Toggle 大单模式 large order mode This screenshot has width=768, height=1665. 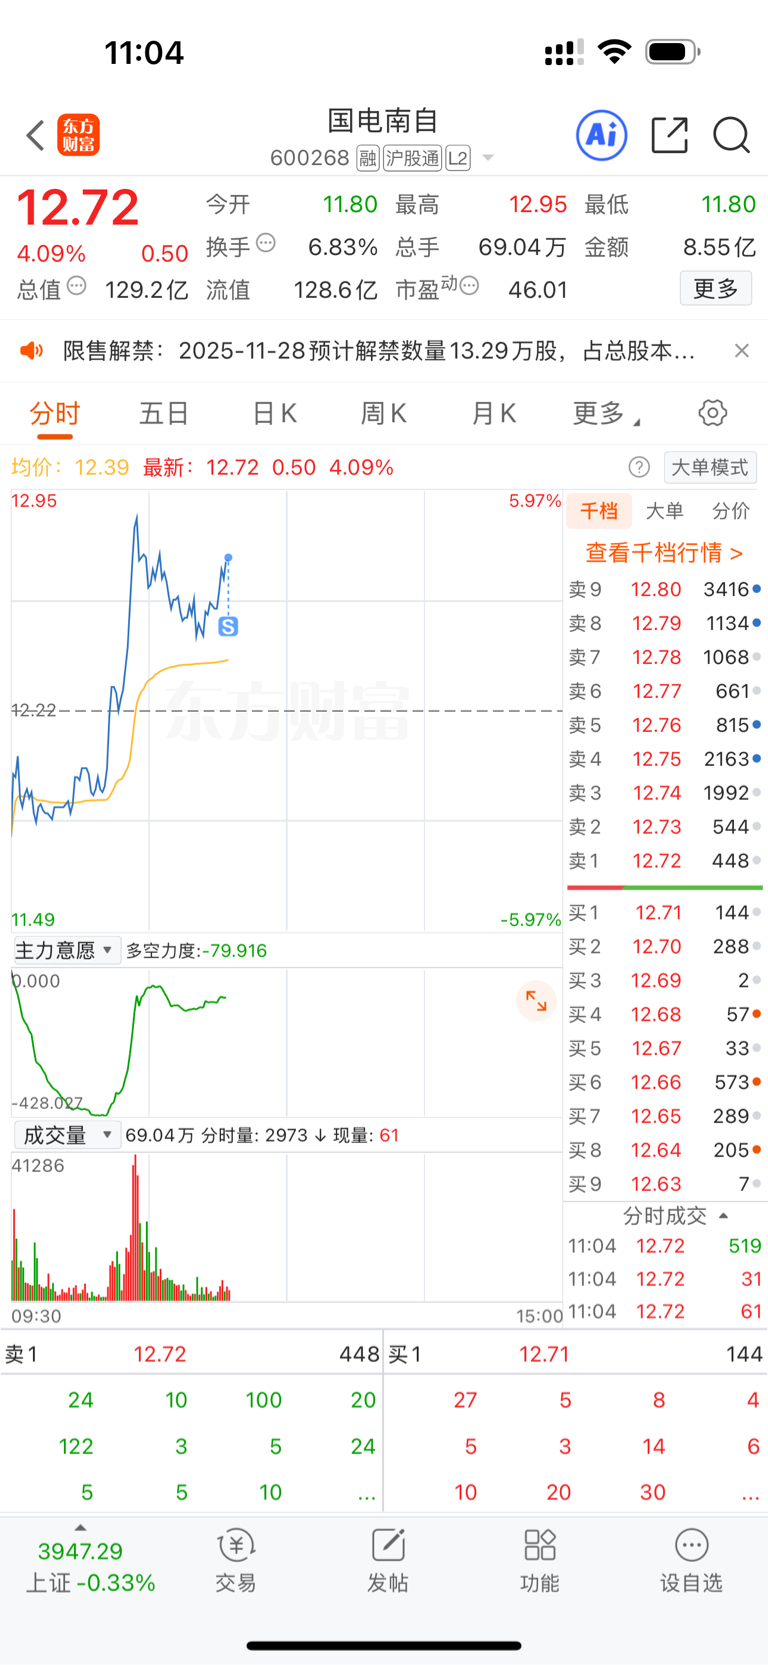[x=710, y=467]
